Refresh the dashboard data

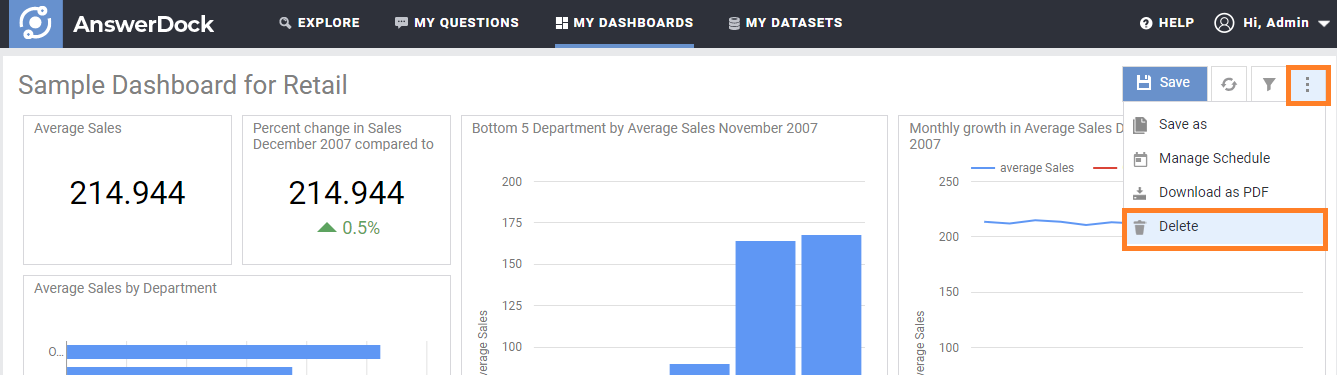[x=1229, y=84]
